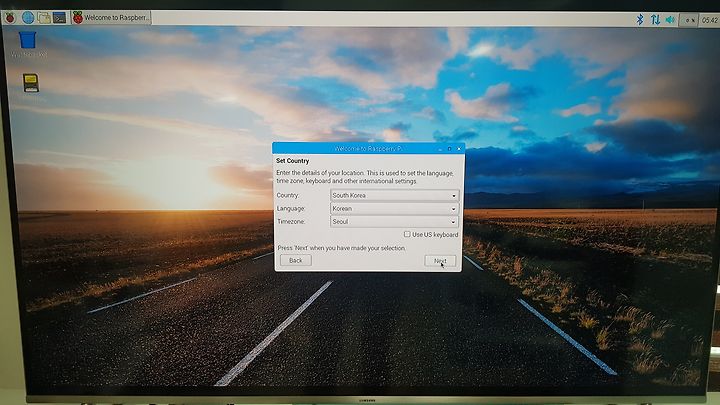Expand the Timezone dropdown showing Seoul
Viewport: 720px width, 405px height.
394,222
